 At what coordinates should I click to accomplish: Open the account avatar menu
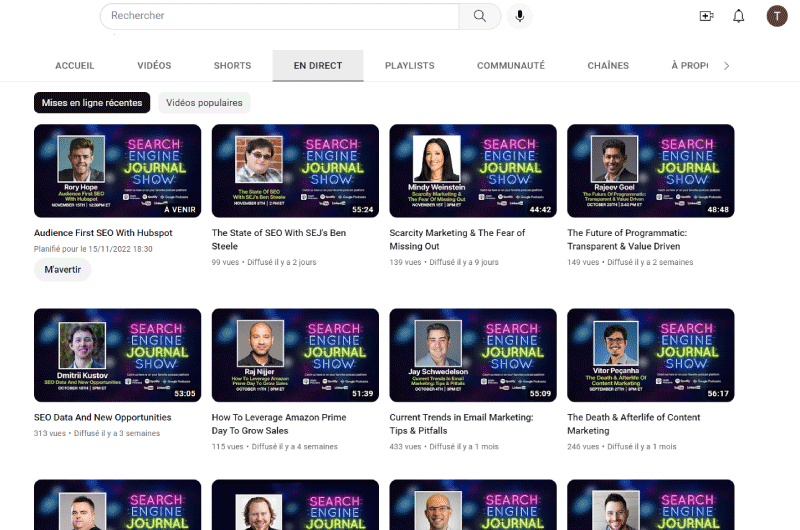(x=777, y=16)
